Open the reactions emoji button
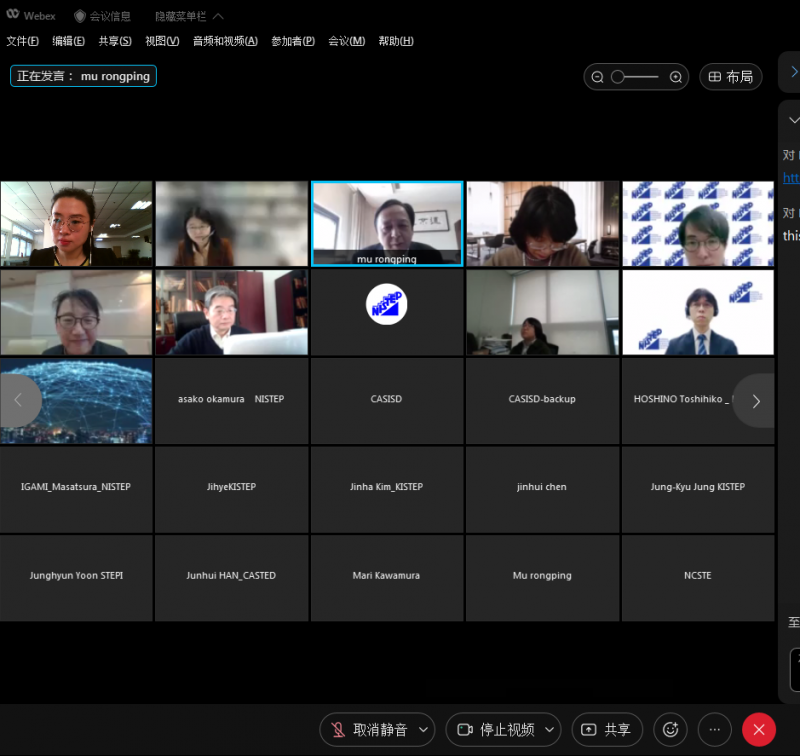Screen dimensions: 800x756 click(x=670, y=730)
